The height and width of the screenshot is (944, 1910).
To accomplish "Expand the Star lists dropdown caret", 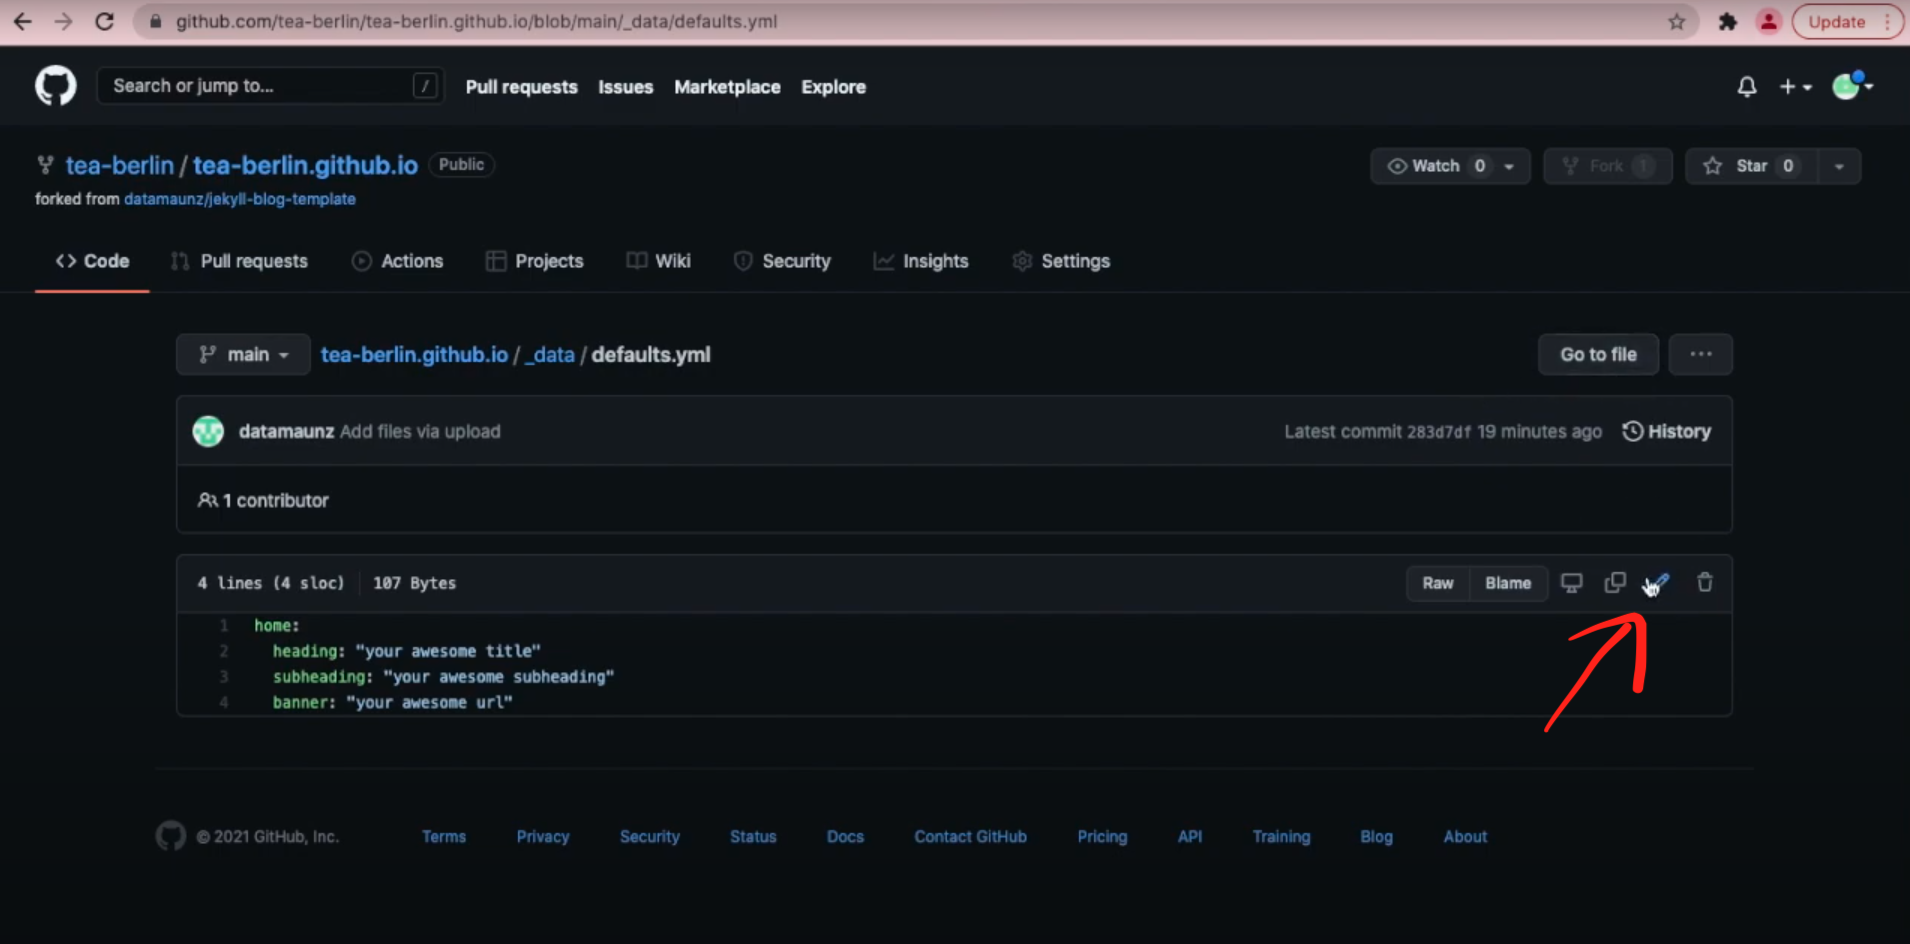I will pyautogui.click(x=1839, y=166).
